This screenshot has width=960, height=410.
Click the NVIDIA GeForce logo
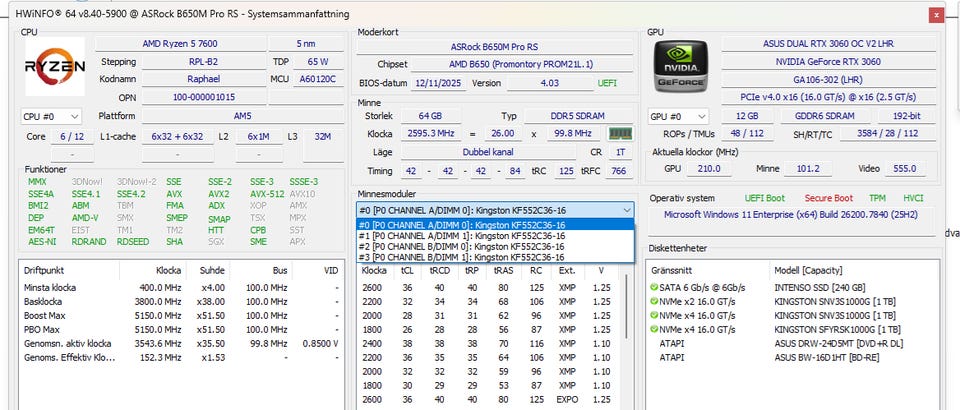[x=679, y=67]
